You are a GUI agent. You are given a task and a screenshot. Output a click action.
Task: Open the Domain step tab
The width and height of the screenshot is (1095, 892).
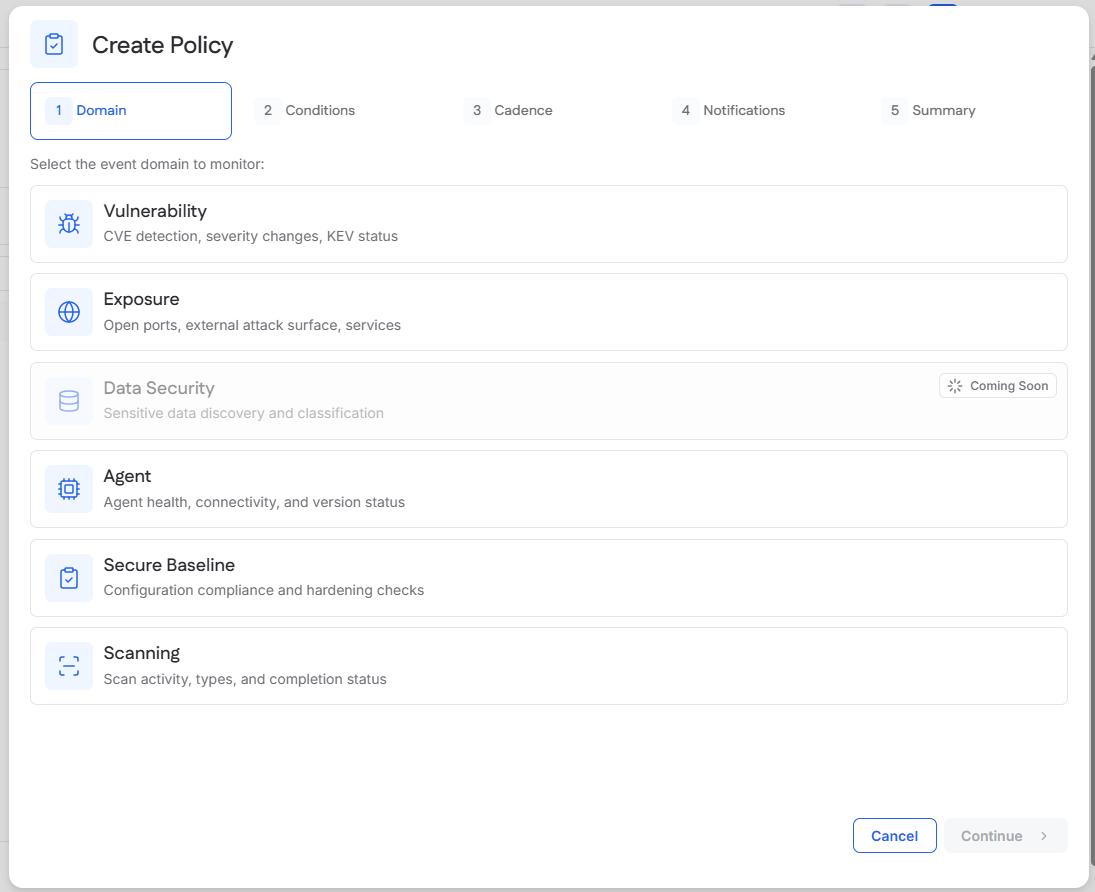point(131,111)
